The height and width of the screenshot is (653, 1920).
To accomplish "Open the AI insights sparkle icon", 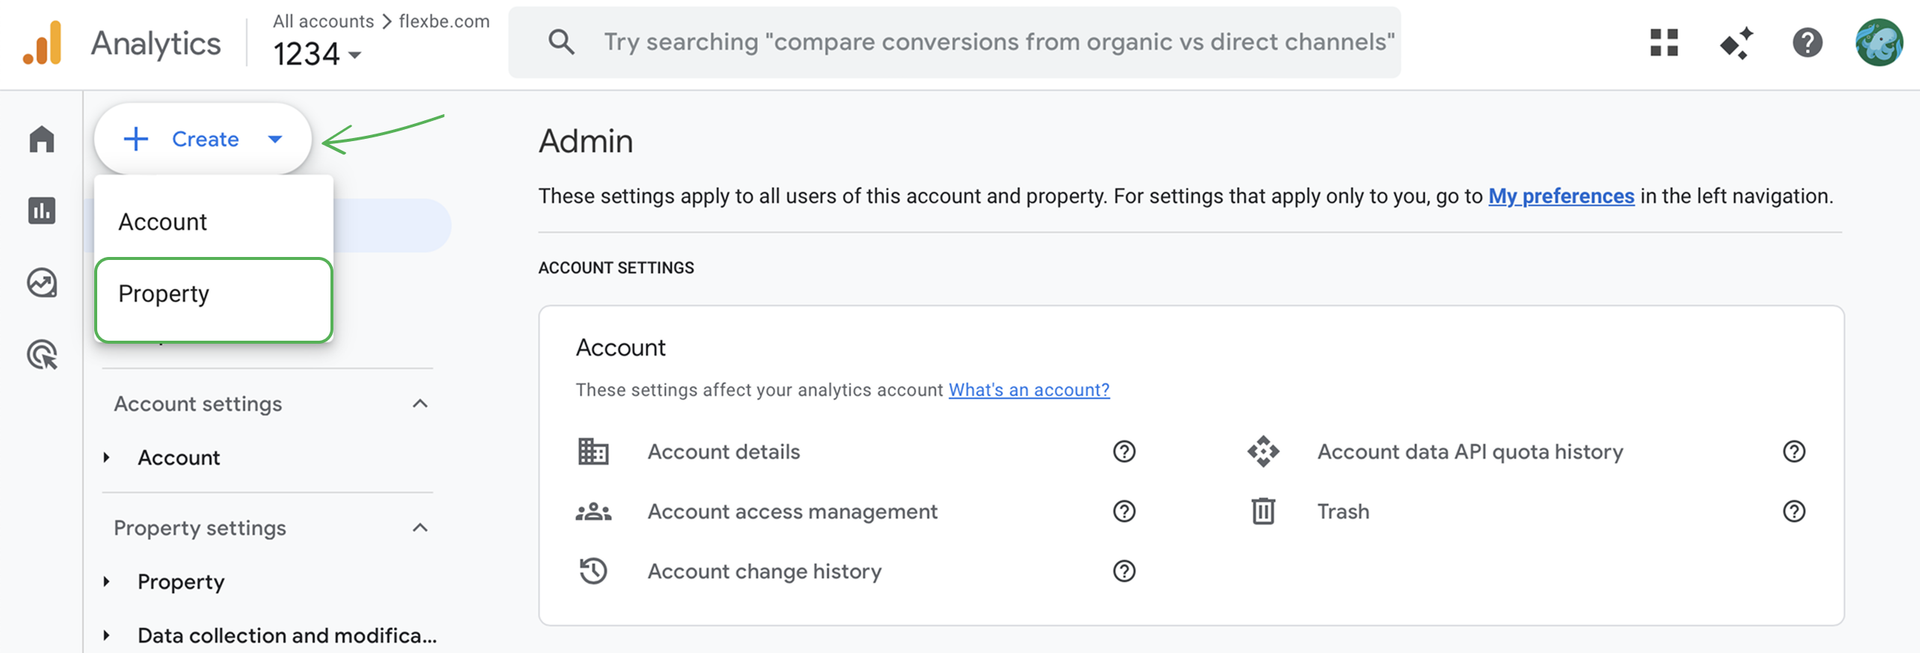I will click(1735, 42).
